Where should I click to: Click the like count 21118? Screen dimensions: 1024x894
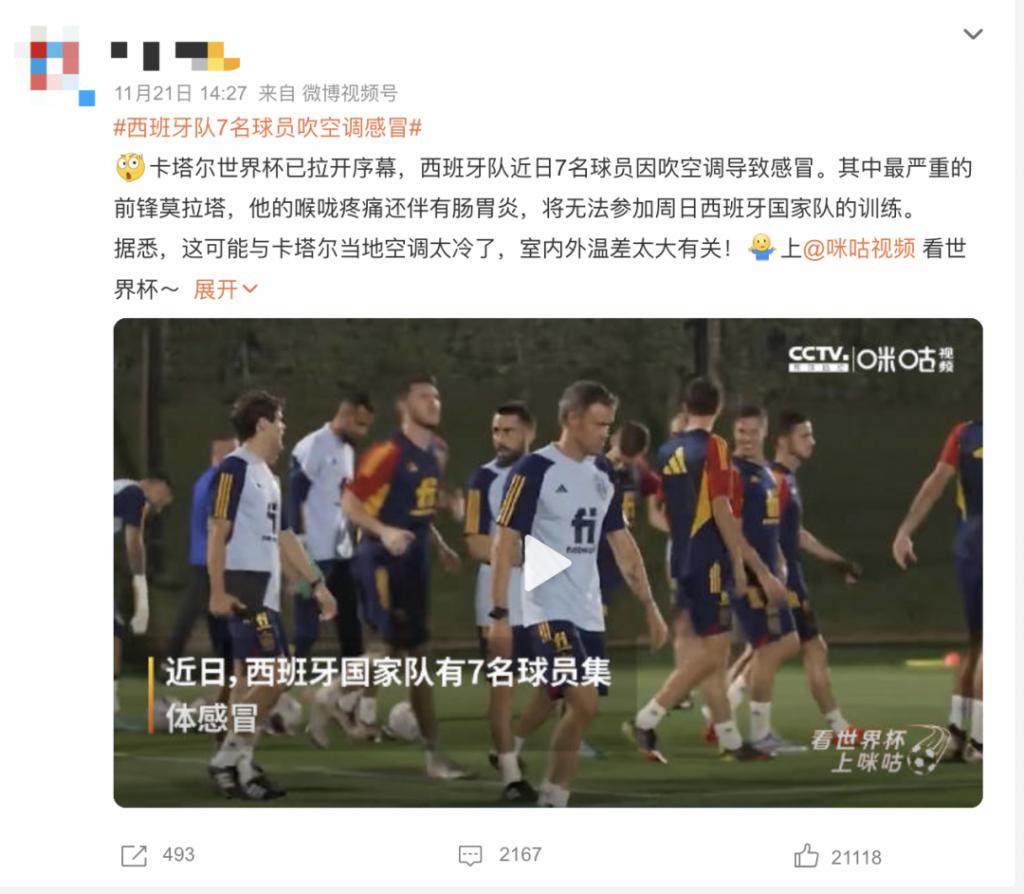856,857
